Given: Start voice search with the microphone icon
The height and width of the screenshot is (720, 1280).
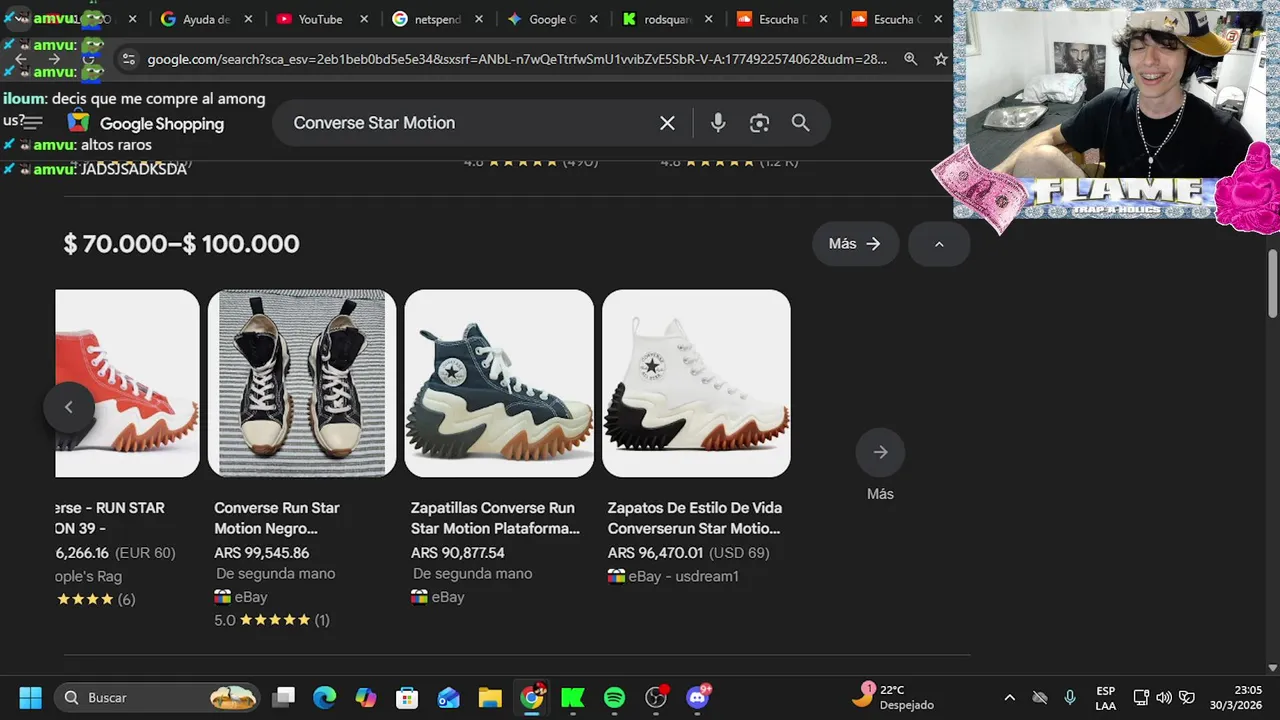Looking at the screenshot, I should (718, 123).
